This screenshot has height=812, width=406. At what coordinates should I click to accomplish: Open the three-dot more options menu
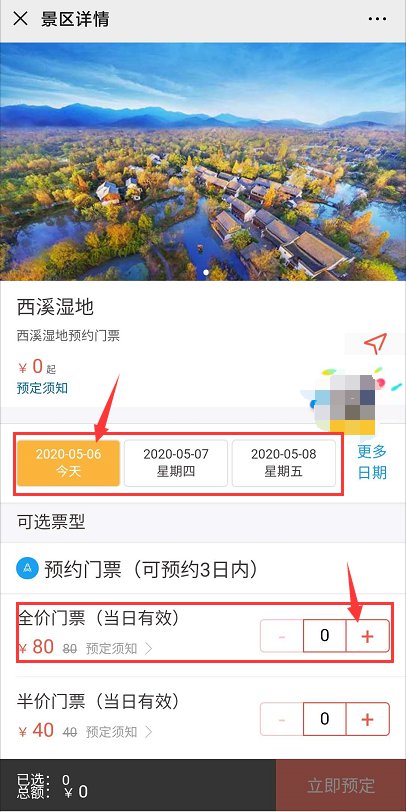(x=378, y=19)
